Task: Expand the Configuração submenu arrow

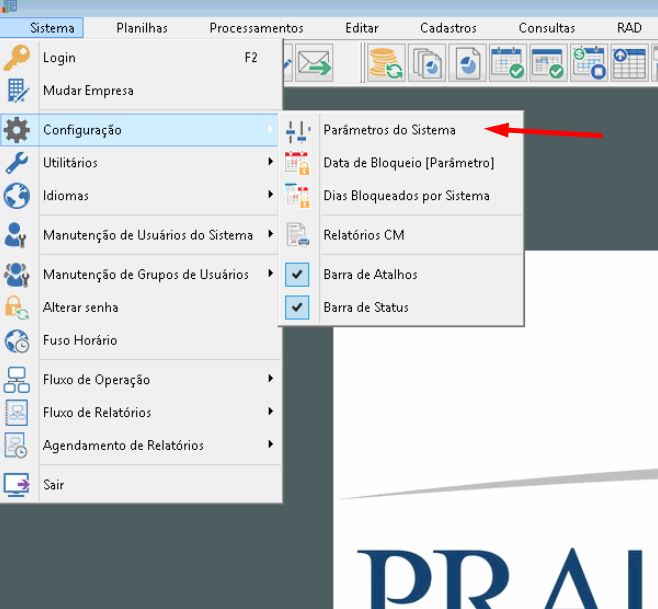Action: 271,128
